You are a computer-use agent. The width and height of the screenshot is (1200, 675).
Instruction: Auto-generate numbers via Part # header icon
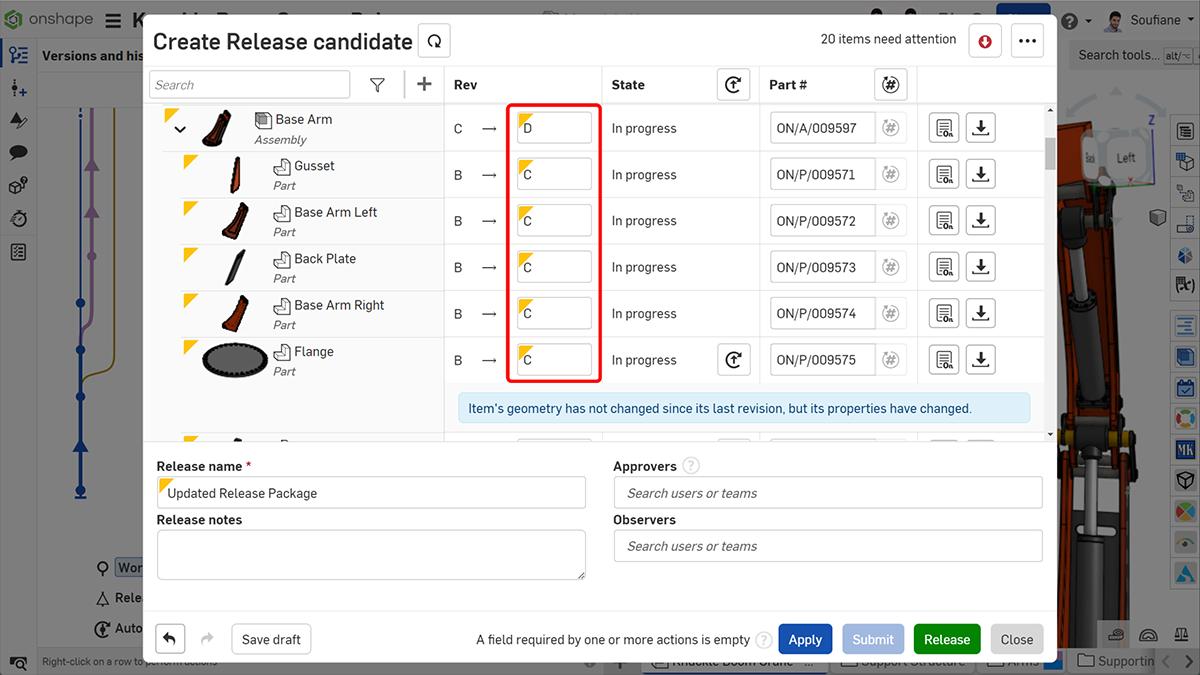point(890,84)
